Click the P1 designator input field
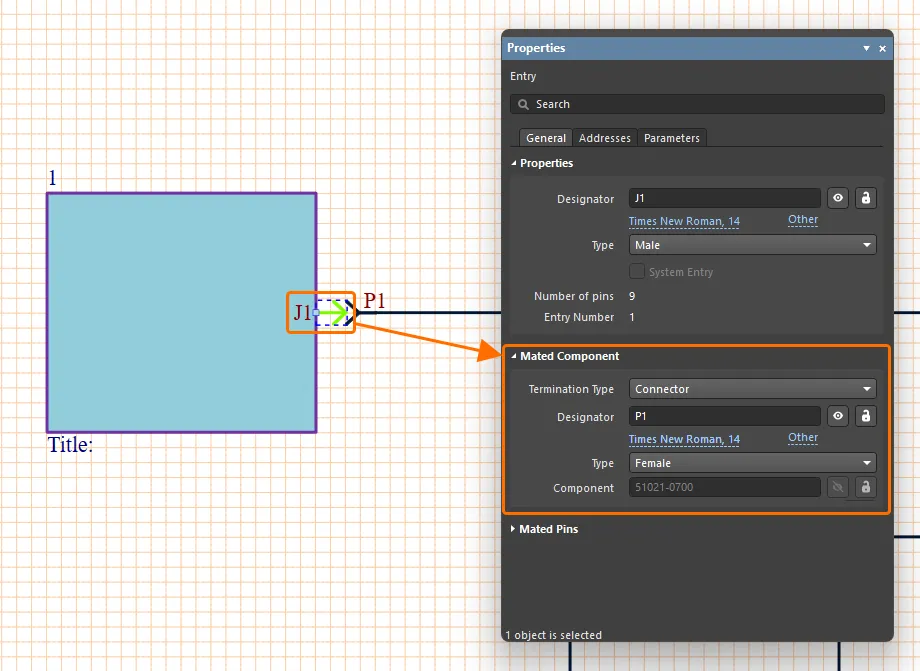The image size is (920, 671). (724, 416)
